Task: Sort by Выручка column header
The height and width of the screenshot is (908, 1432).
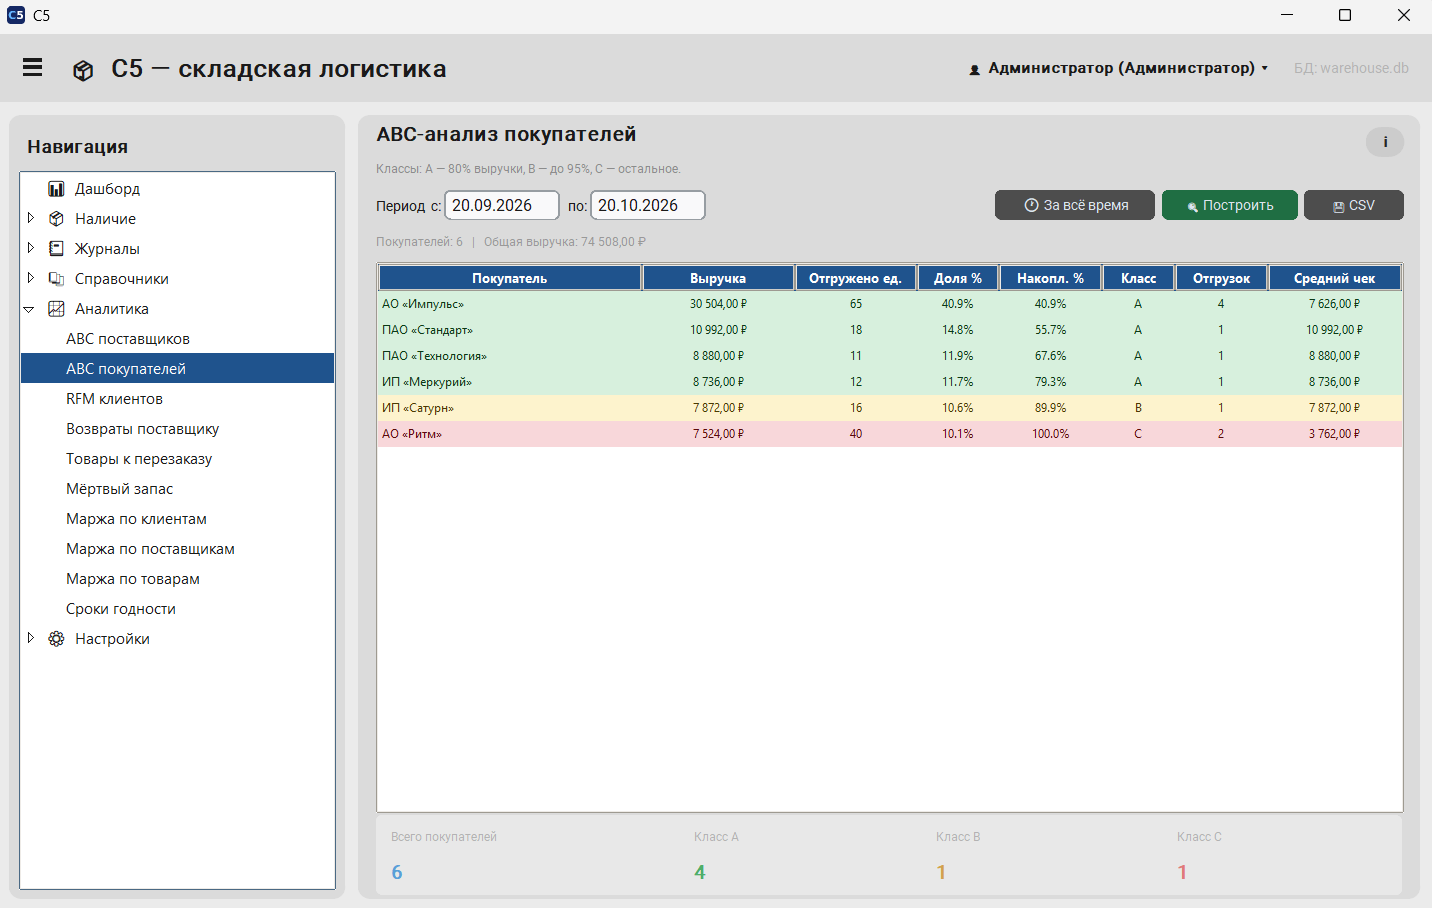Action: tap(718, 278)
